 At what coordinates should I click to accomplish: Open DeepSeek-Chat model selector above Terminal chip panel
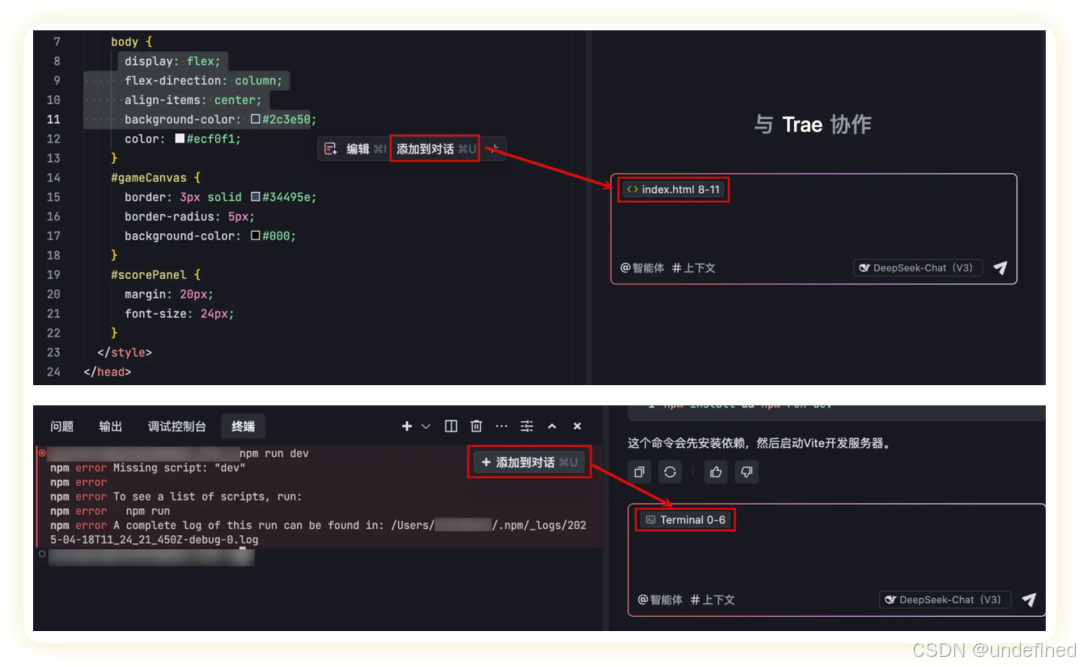pyautogui.click(x=944, y=599)
